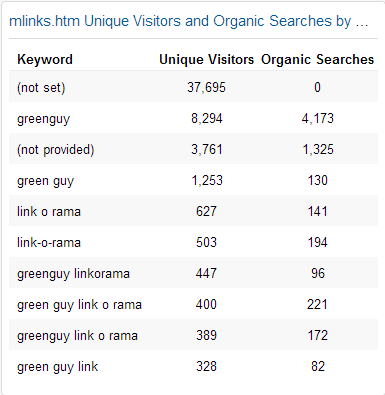The width and height of the screenshot is (385, 395).
Task: Select the green guy link o rama keyword
Action: (x=79, y=305)
